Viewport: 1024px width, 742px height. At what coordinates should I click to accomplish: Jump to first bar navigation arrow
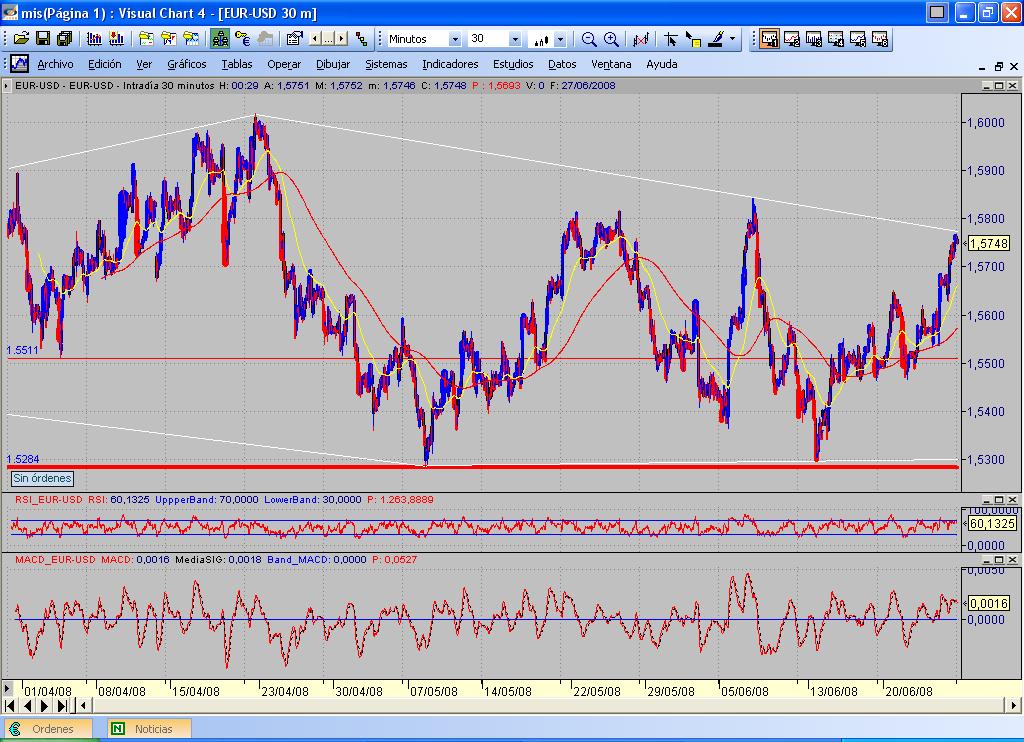click(x=10, y=705)
